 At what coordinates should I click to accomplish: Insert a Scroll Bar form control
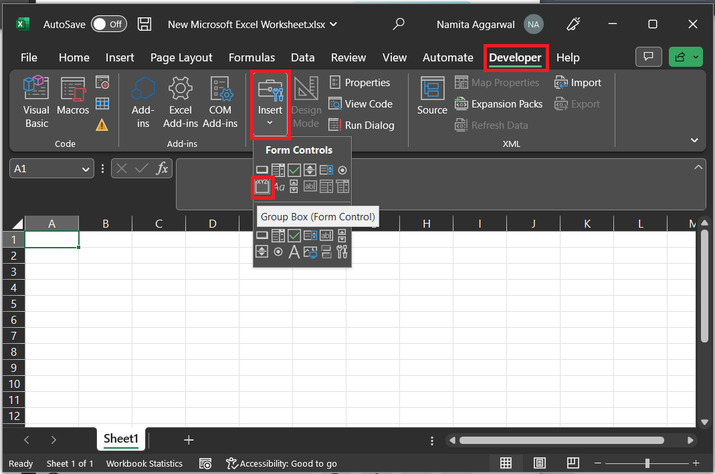[294, 186]
